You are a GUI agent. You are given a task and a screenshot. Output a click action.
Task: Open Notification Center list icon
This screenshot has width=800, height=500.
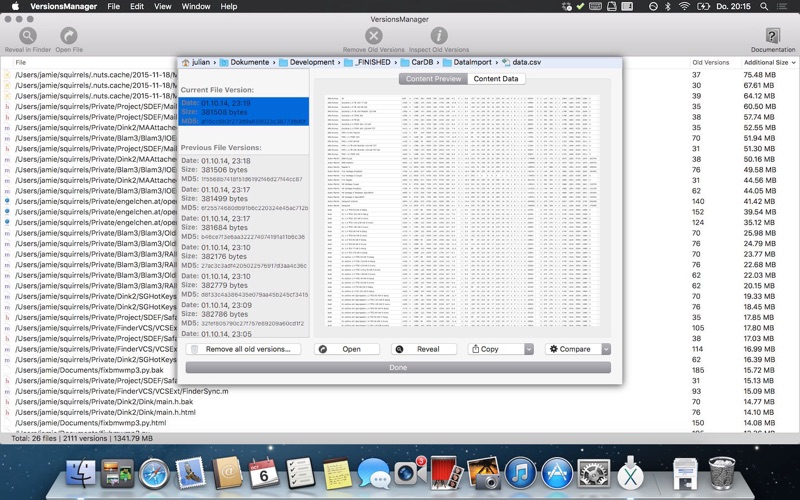tap(781, 7)
